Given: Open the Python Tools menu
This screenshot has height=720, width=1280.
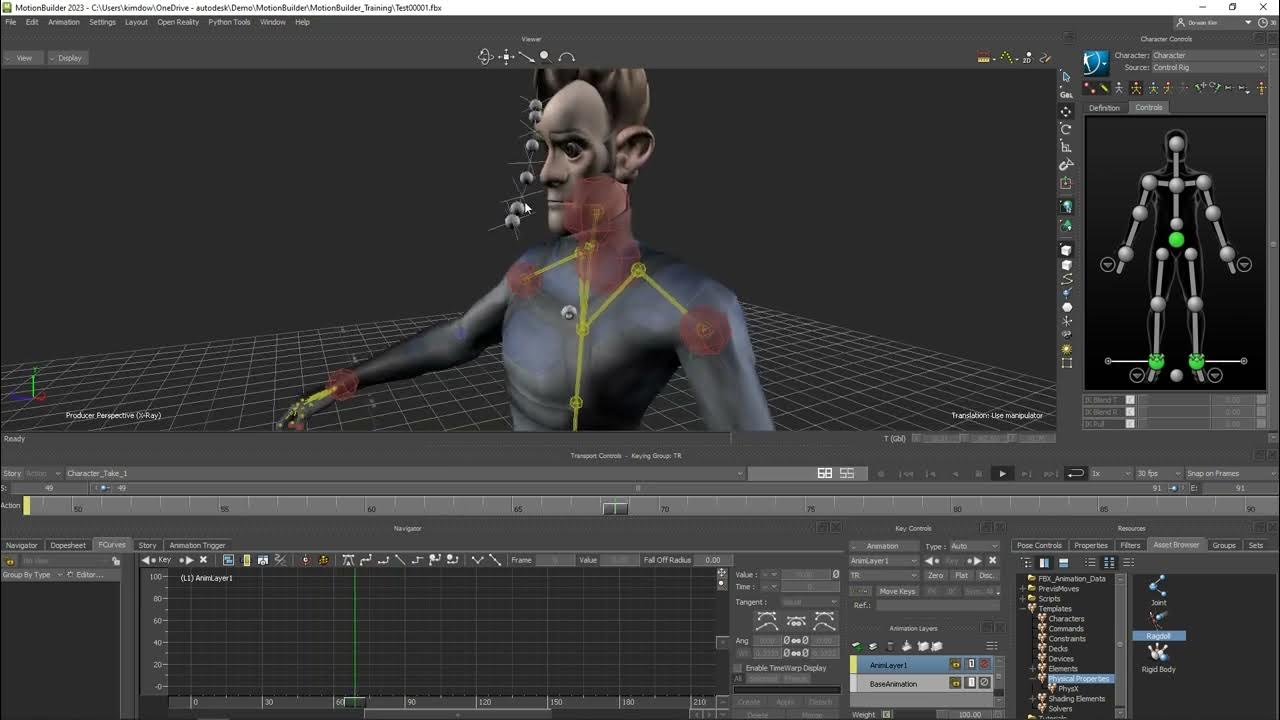Looking at the screenshot, I should pyautogui.click(x=229, y=22).
